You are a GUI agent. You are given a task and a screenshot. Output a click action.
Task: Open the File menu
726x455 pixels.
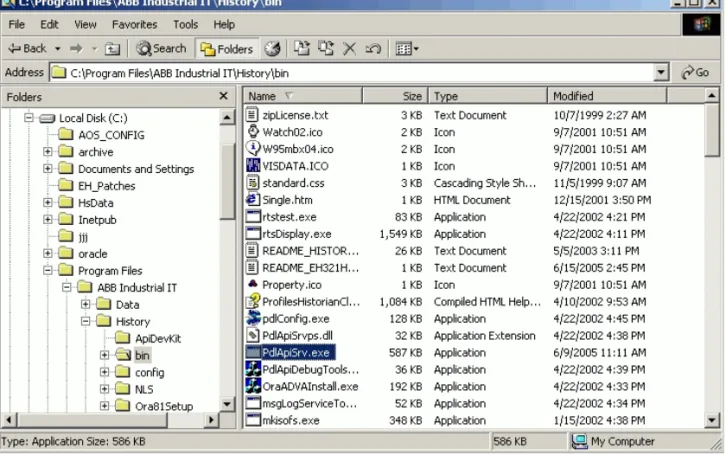(x=17, y=24)
